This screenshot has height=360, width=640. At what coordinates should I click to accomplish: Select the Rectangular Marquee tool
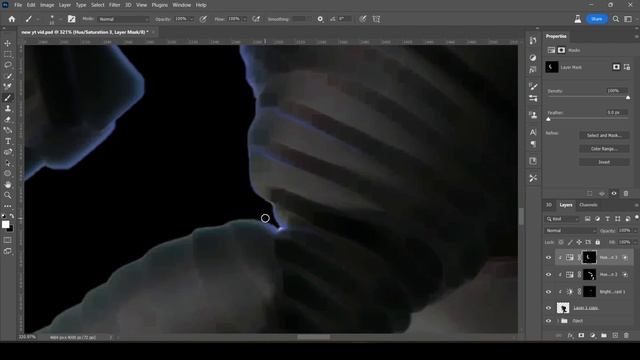(8, 54)
